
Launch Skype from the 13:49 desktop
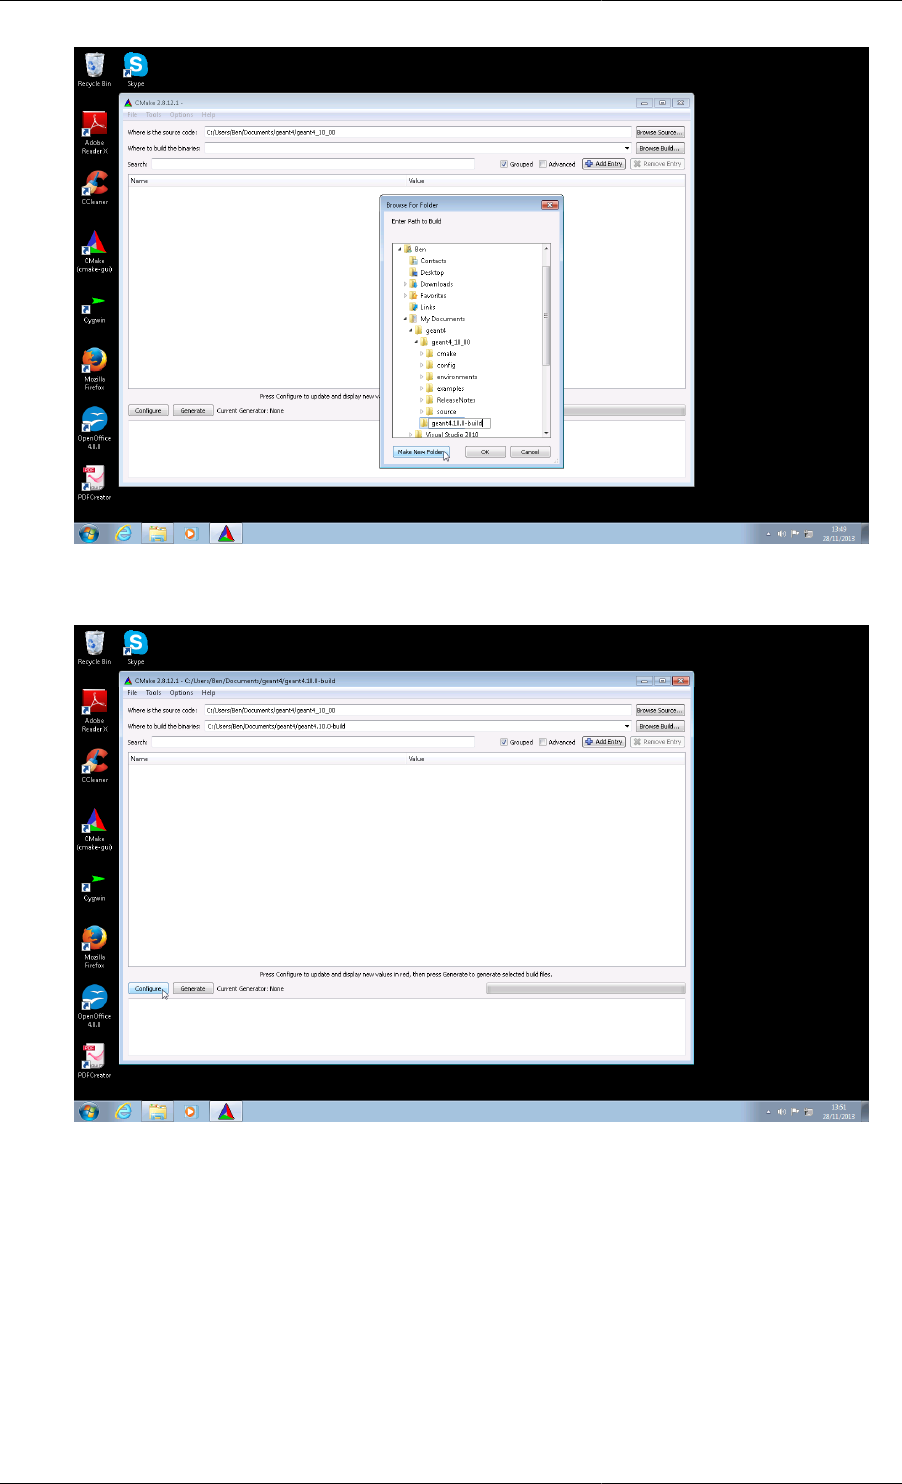135,70
